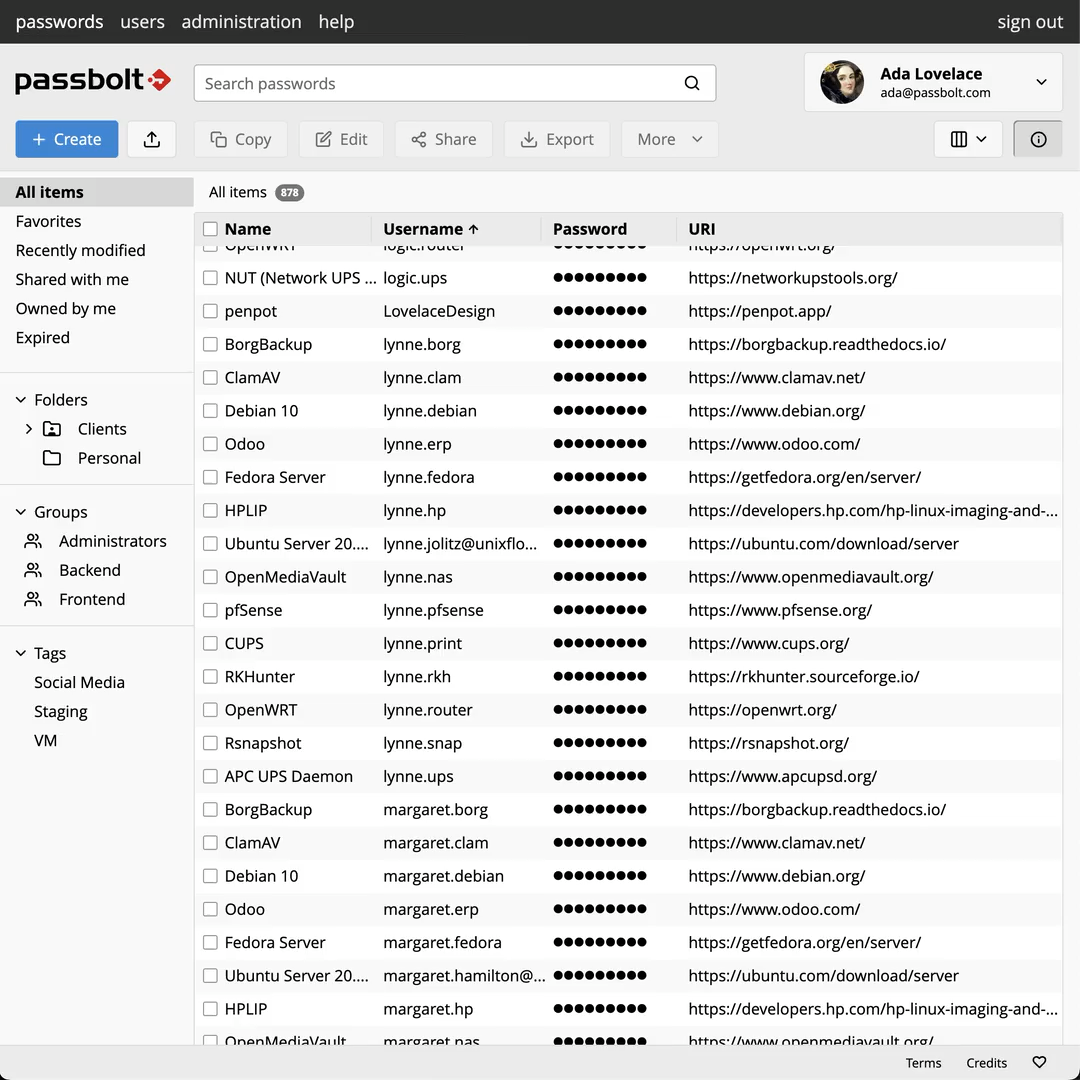The image size is (1080, 1080).
Task: Expand the Clients folder arrow
Action: [29, 429]
